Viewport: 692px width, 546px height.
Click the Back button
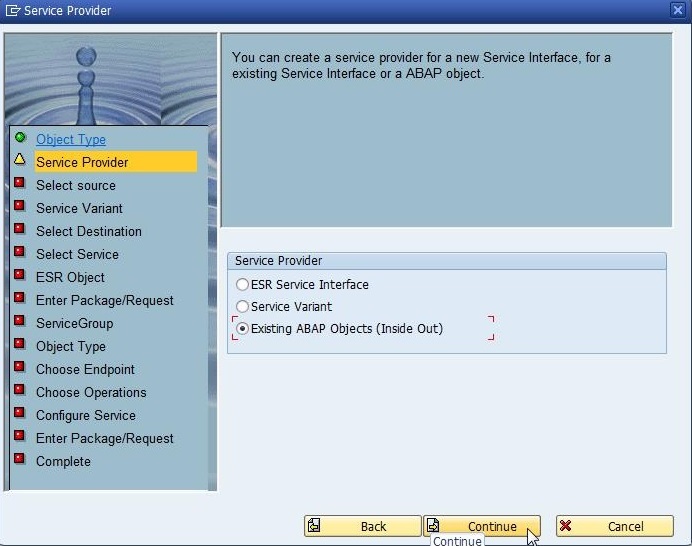[x=362, y=526]
